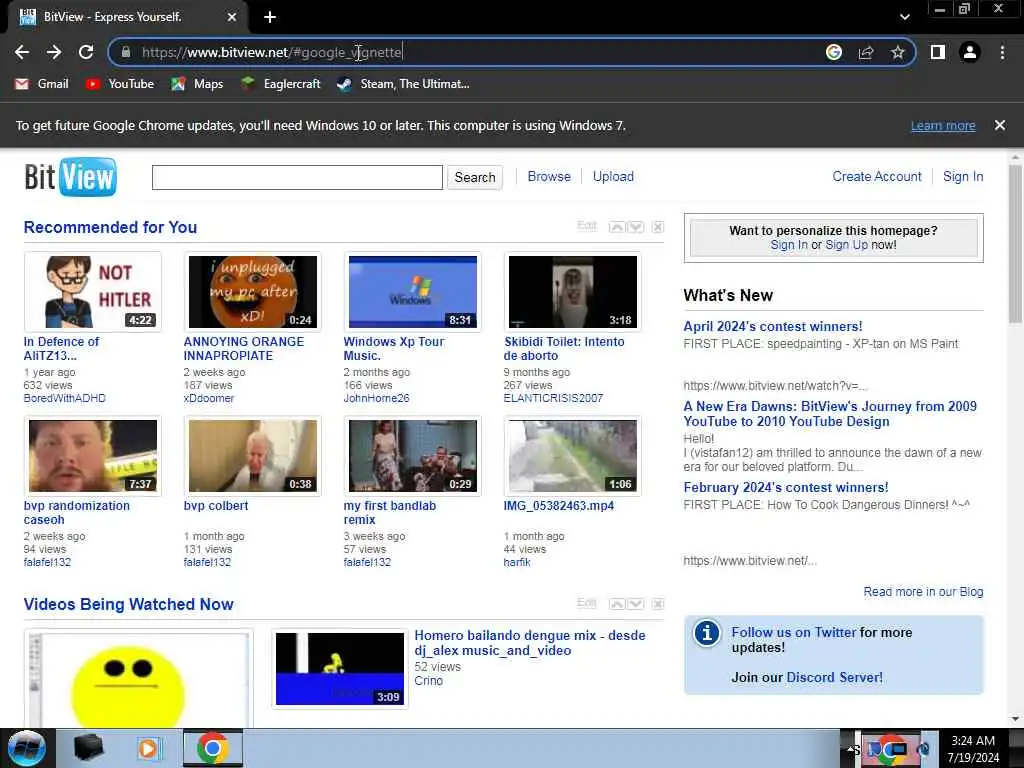Click Sign In in header
The width and height of the screenshot is (1024, 768).
coord(963,176)
